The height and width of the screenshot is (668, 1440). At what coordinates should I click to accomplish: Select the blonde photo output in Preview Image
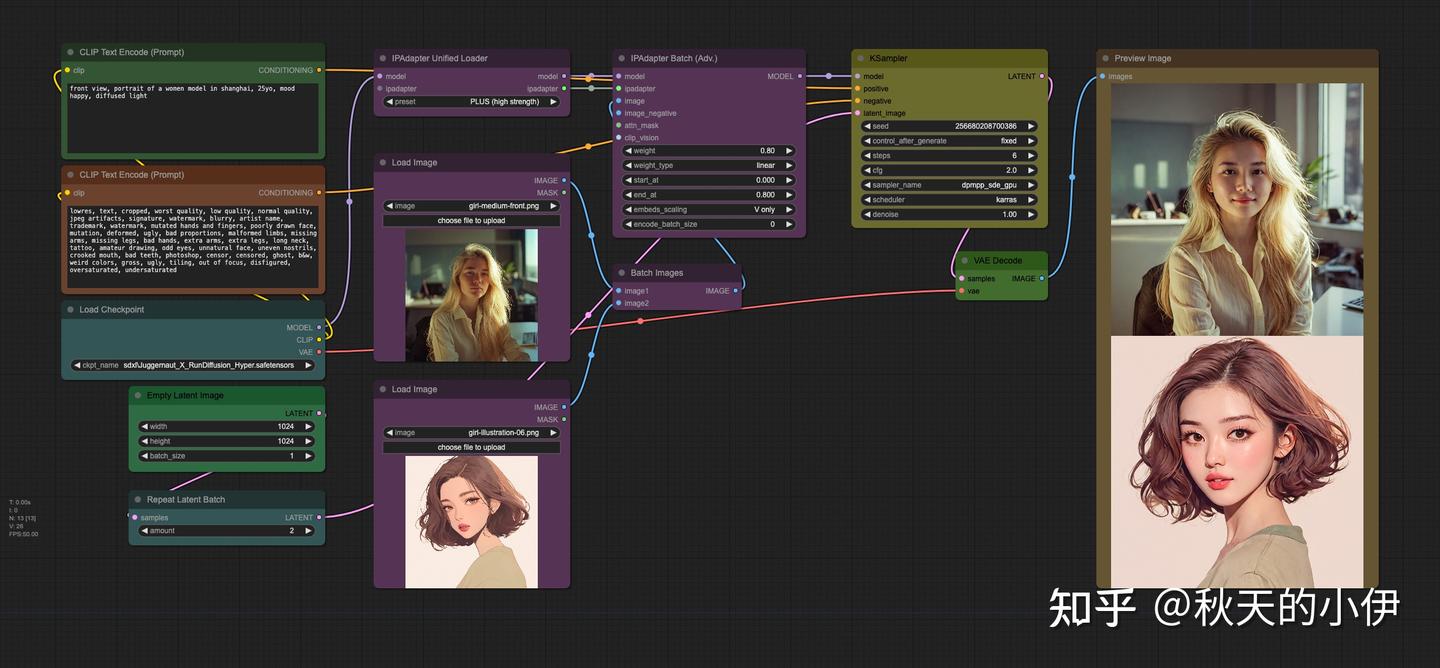click(x=1237, y=209)
